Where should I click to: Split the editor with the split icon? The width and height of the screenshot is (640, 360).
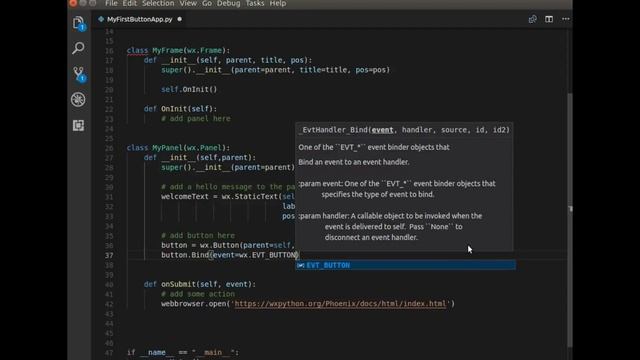pyautogui.click(x=549, y=19)
